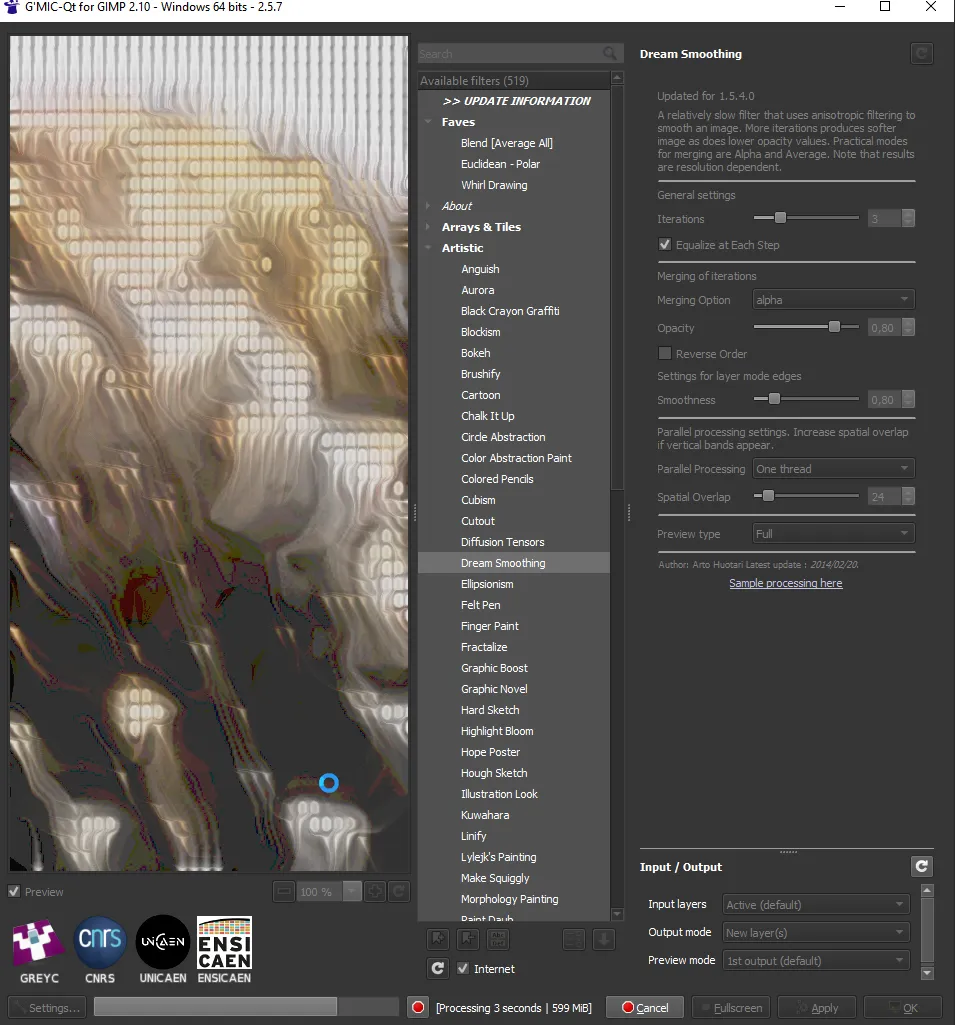Adjust the Opacity spinner arrows
The width and height of the screenshot is (955, 1025).
click(x=908, y=328)
